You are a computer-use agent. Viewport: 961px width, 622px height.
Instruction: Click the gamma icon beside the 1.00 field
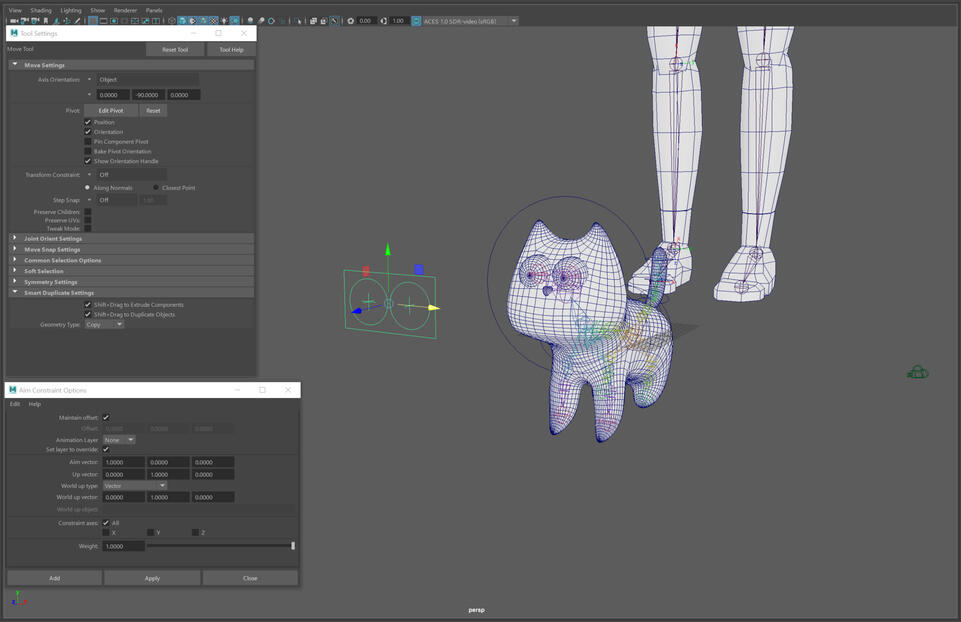(x=383, y=21)
